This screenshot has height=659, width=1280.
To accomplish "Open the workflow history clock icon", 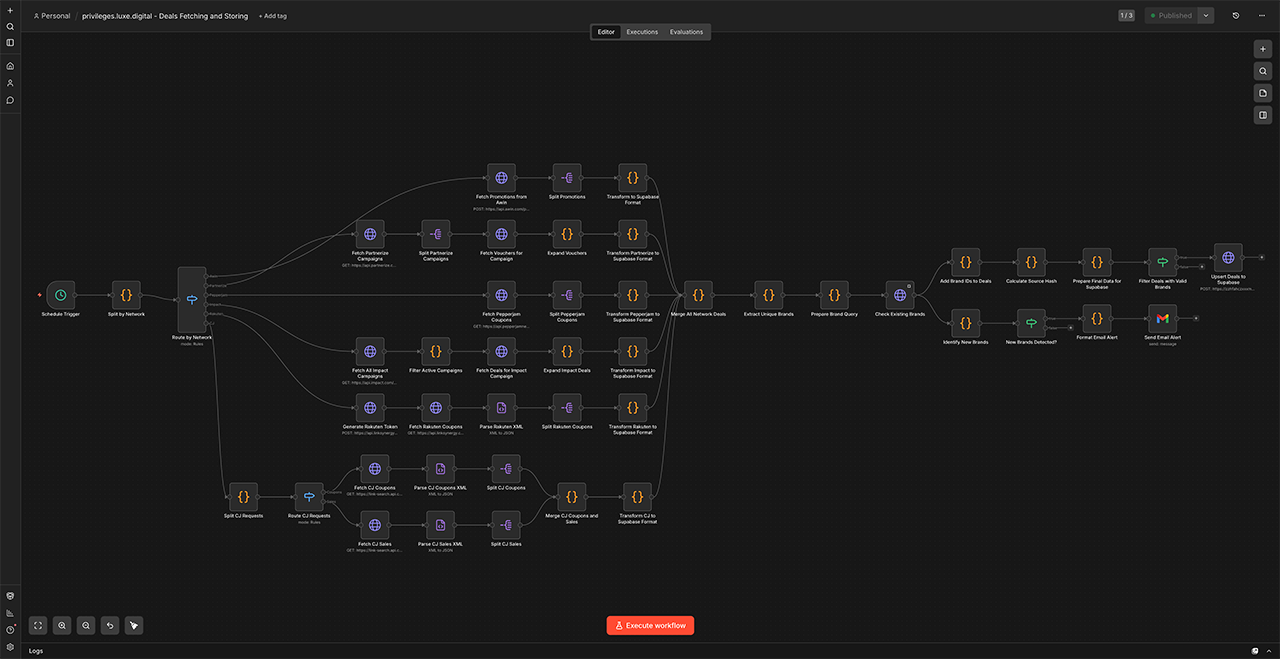I will [x=1236, y=16].
